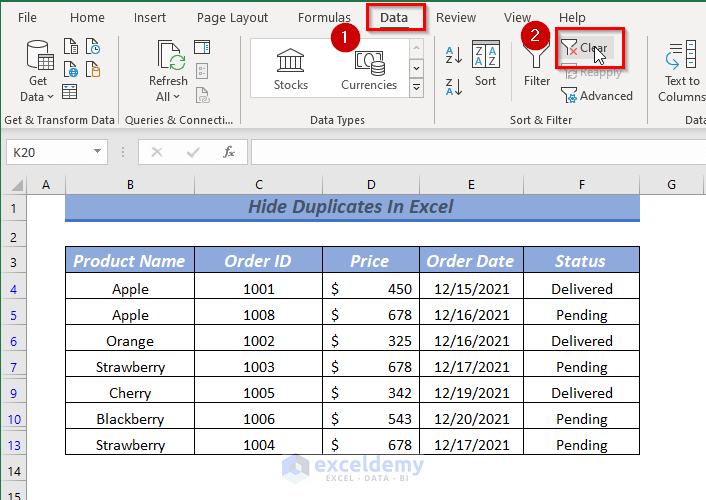Click the Product Name header cell
Screen dimensions: 706x500
click(x=130, y=260)
